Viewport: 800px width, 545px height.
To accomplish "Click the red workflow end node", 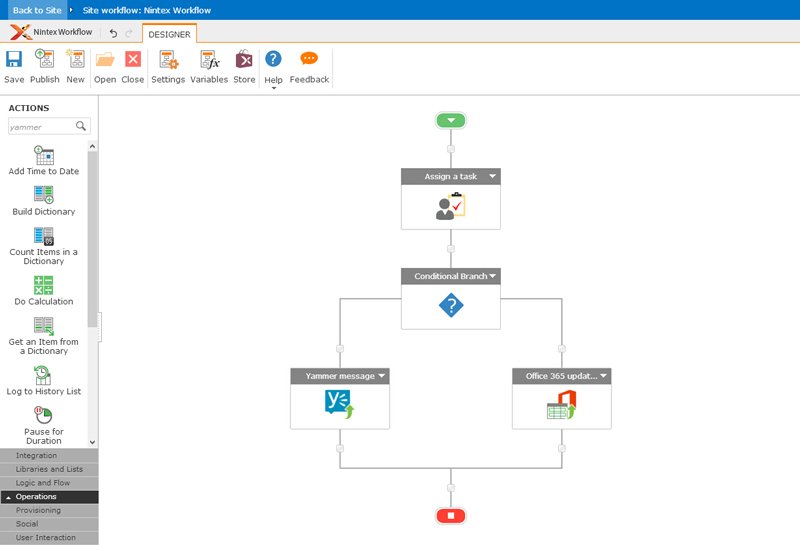I will tap(451, 515).
